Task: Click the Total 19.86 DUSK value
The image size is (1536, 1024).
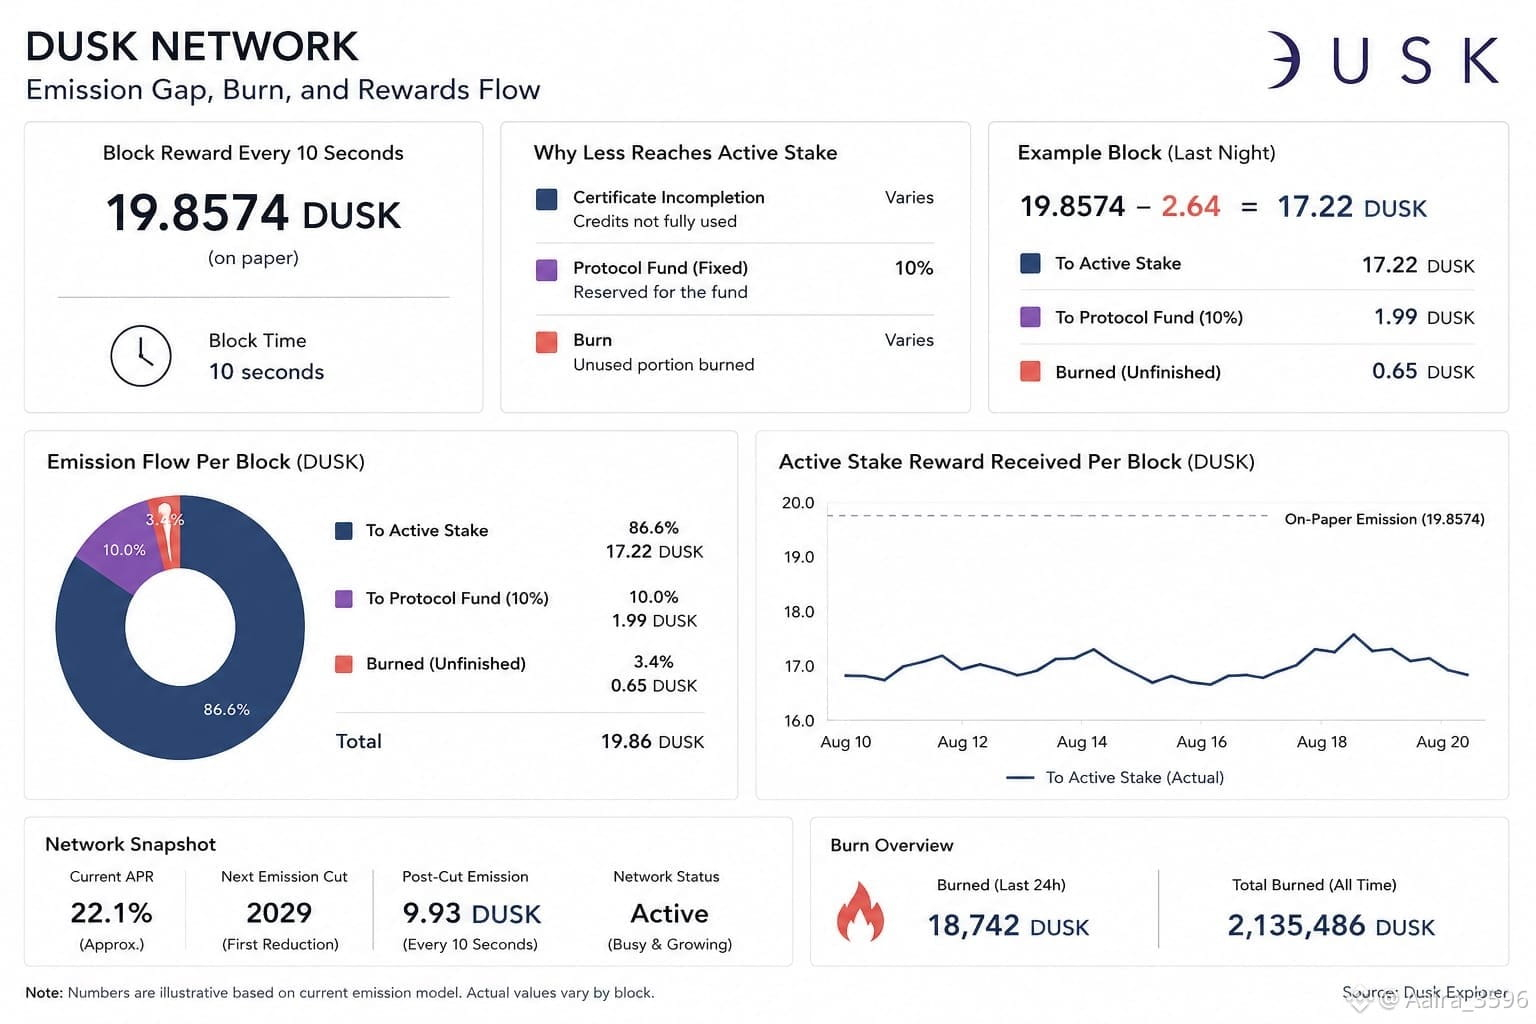Action: tap(652, 741)
